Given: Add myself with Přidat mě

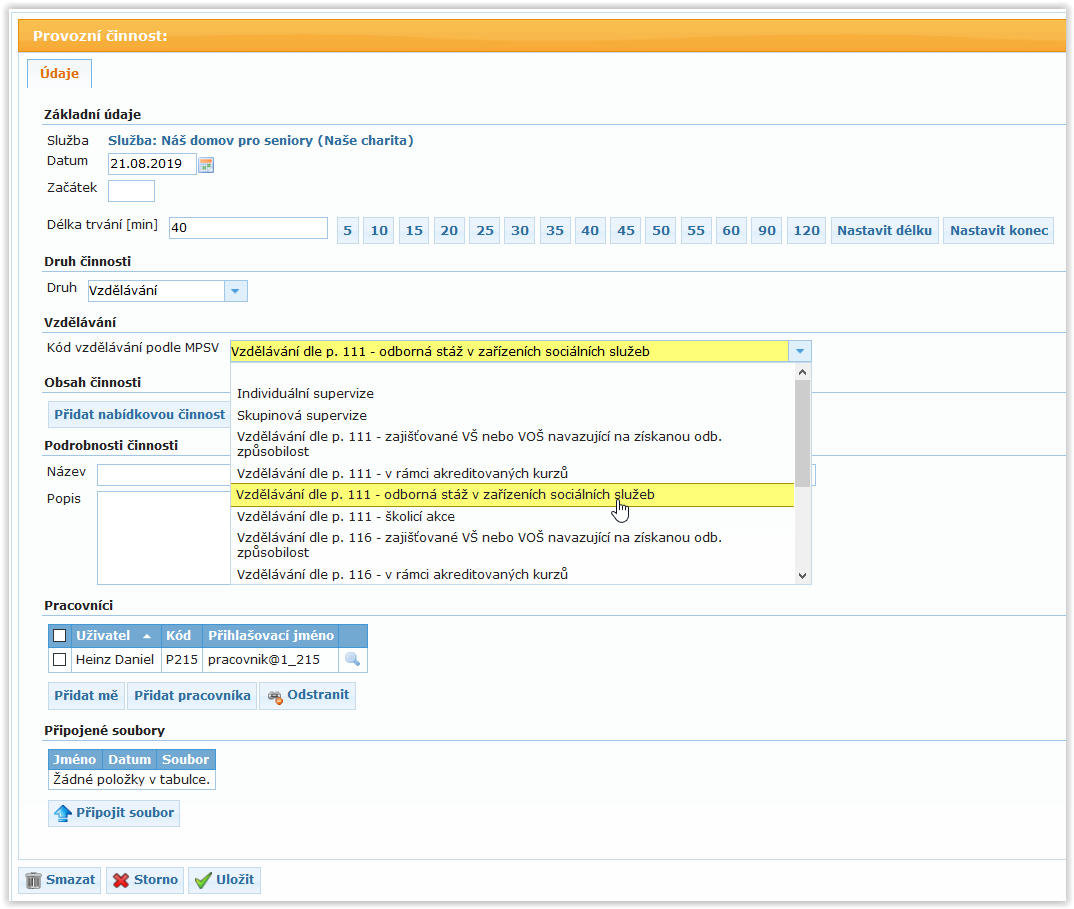Looking at the screenshot, I should pyautogui.click(x=86, y=695).
